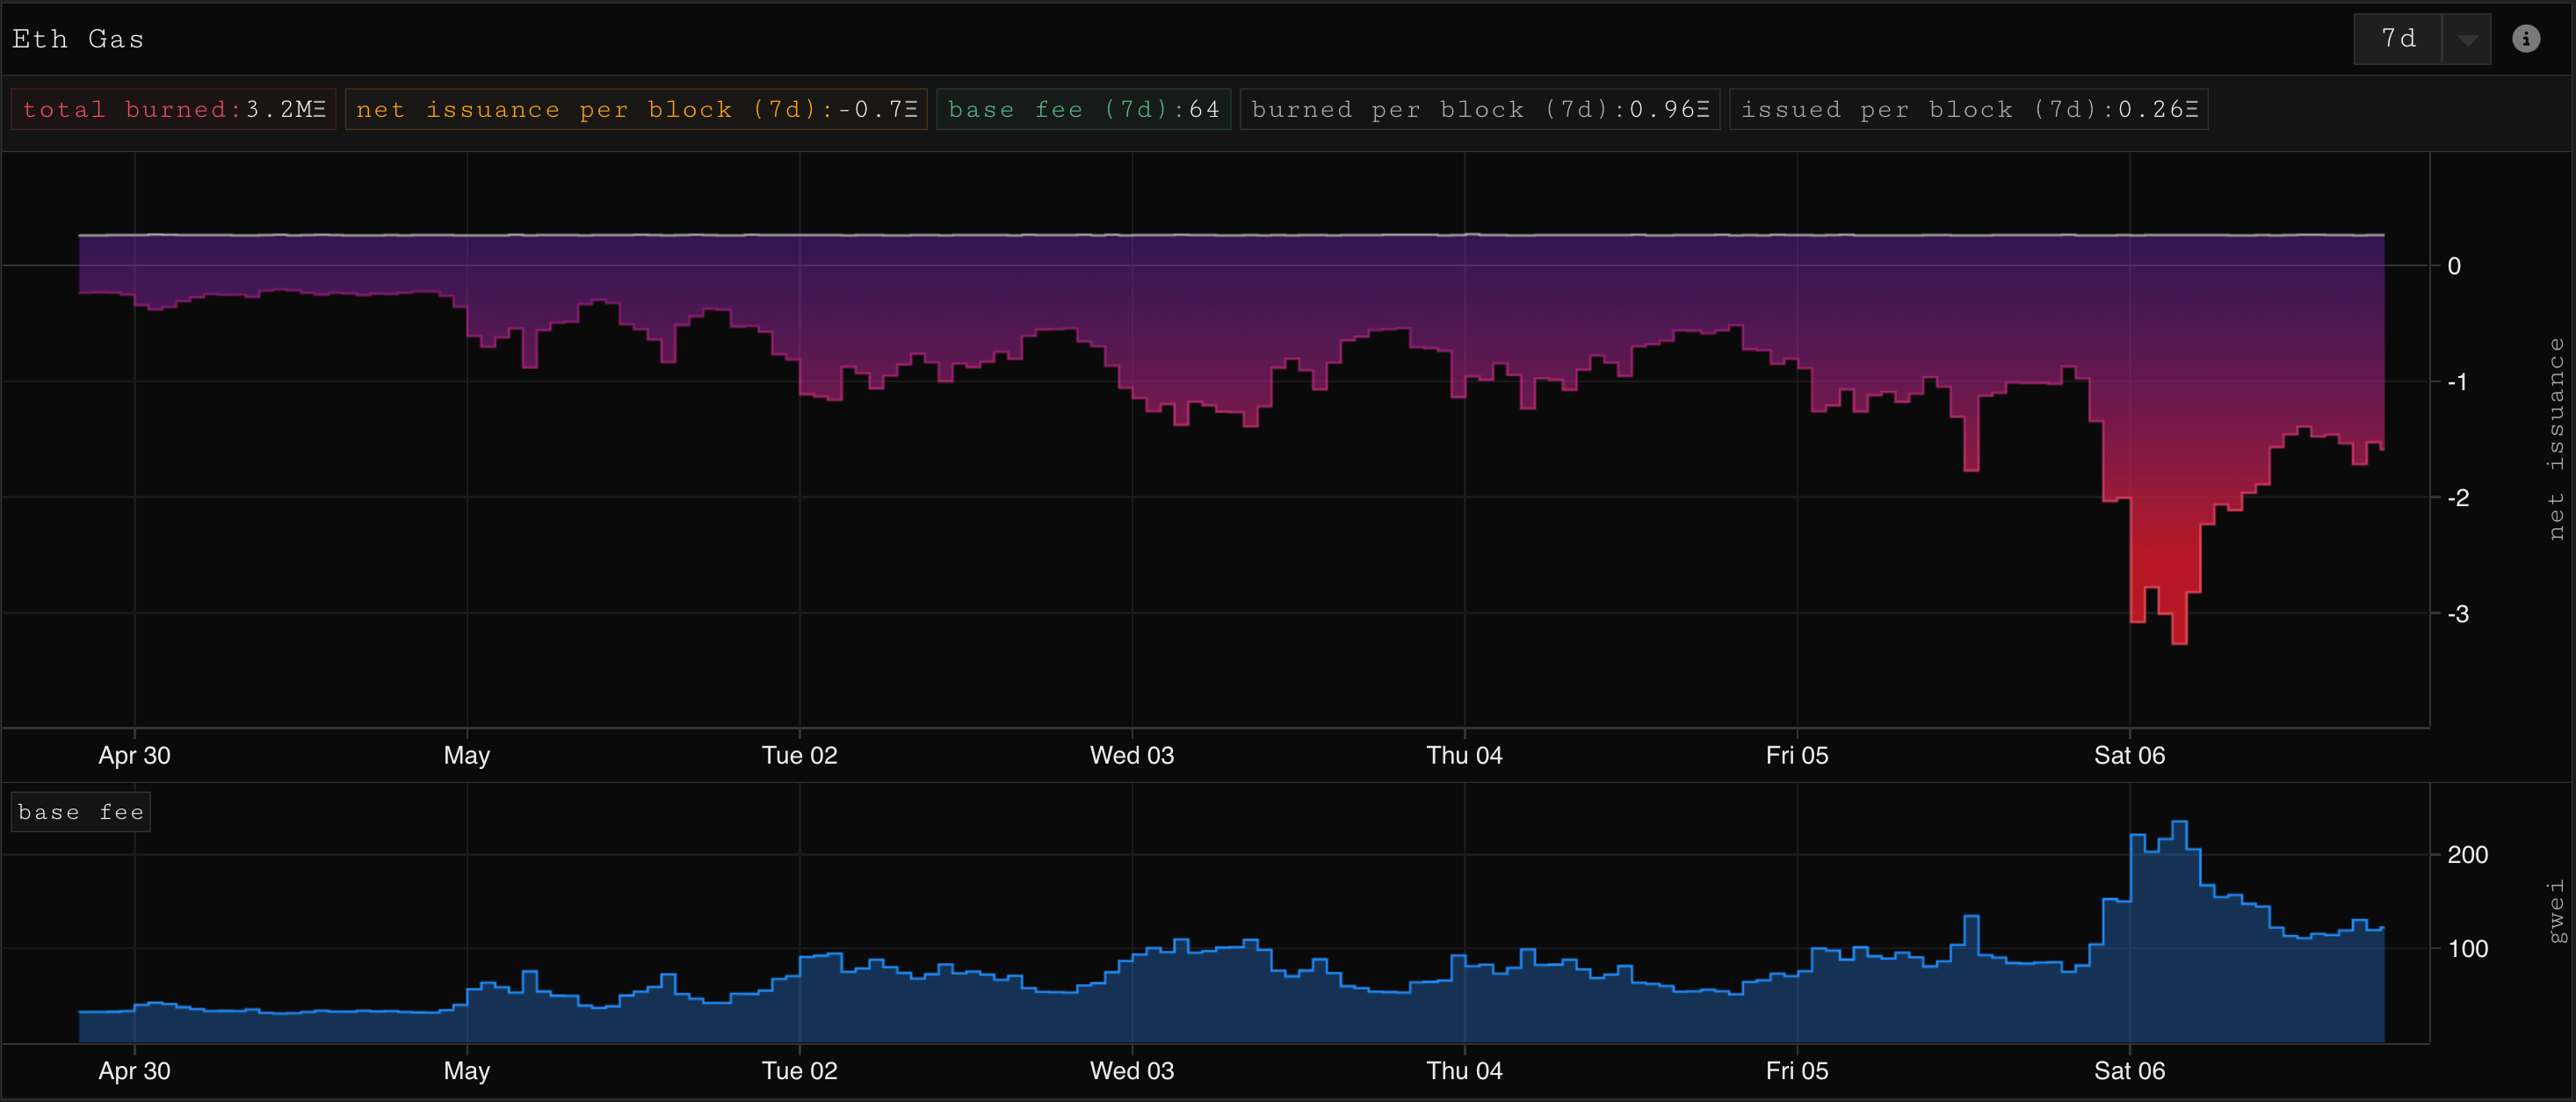This screenshot has width=2576, height=1102.
Task: Click Wed 03 tick on upper chart axis
Action: (1132, 755)
